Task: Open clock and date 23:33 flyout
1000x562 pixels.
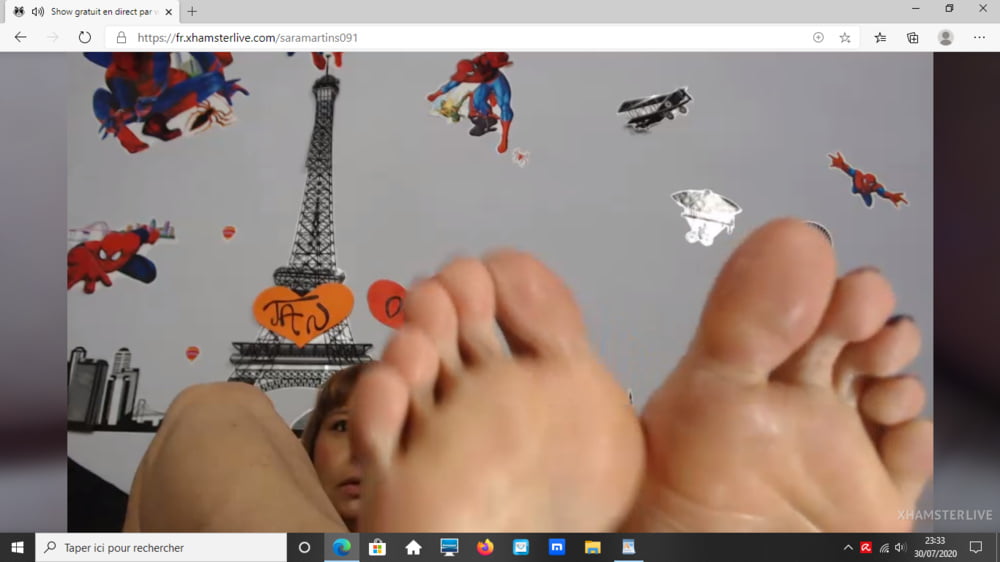Action: click(x=935, y=547)
